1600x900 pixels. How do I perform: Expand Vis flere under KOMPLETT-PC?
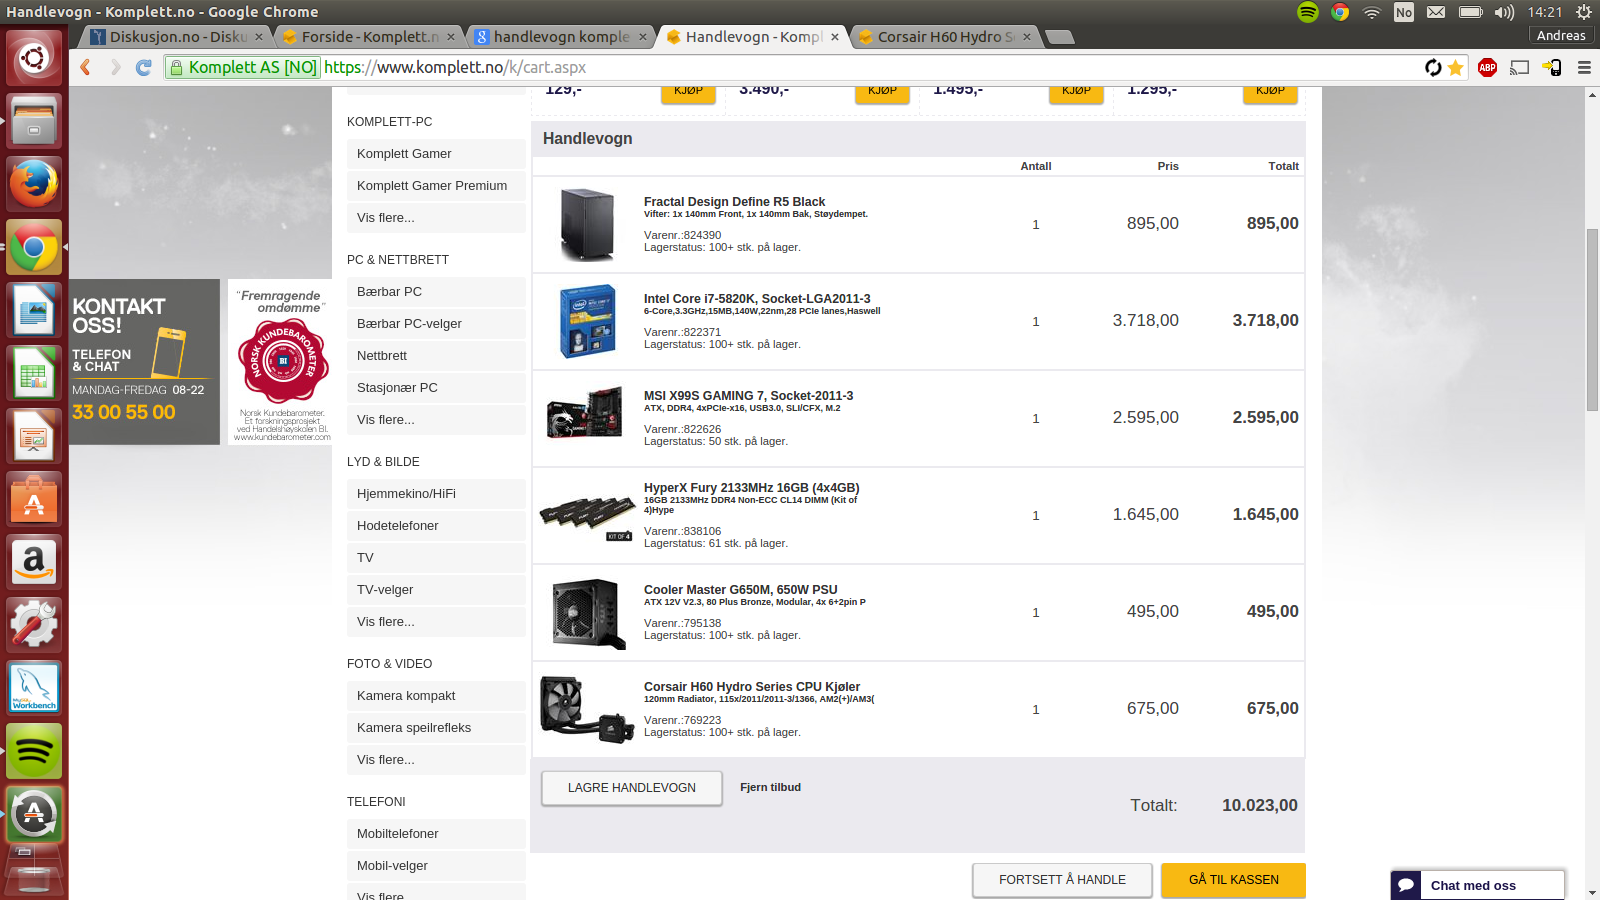coord(436,218)
